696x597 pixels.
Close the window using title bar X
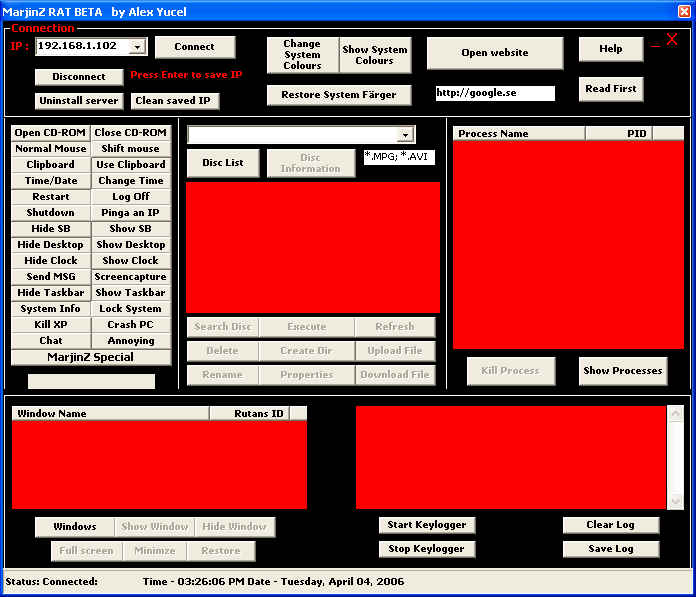[684, 11]
